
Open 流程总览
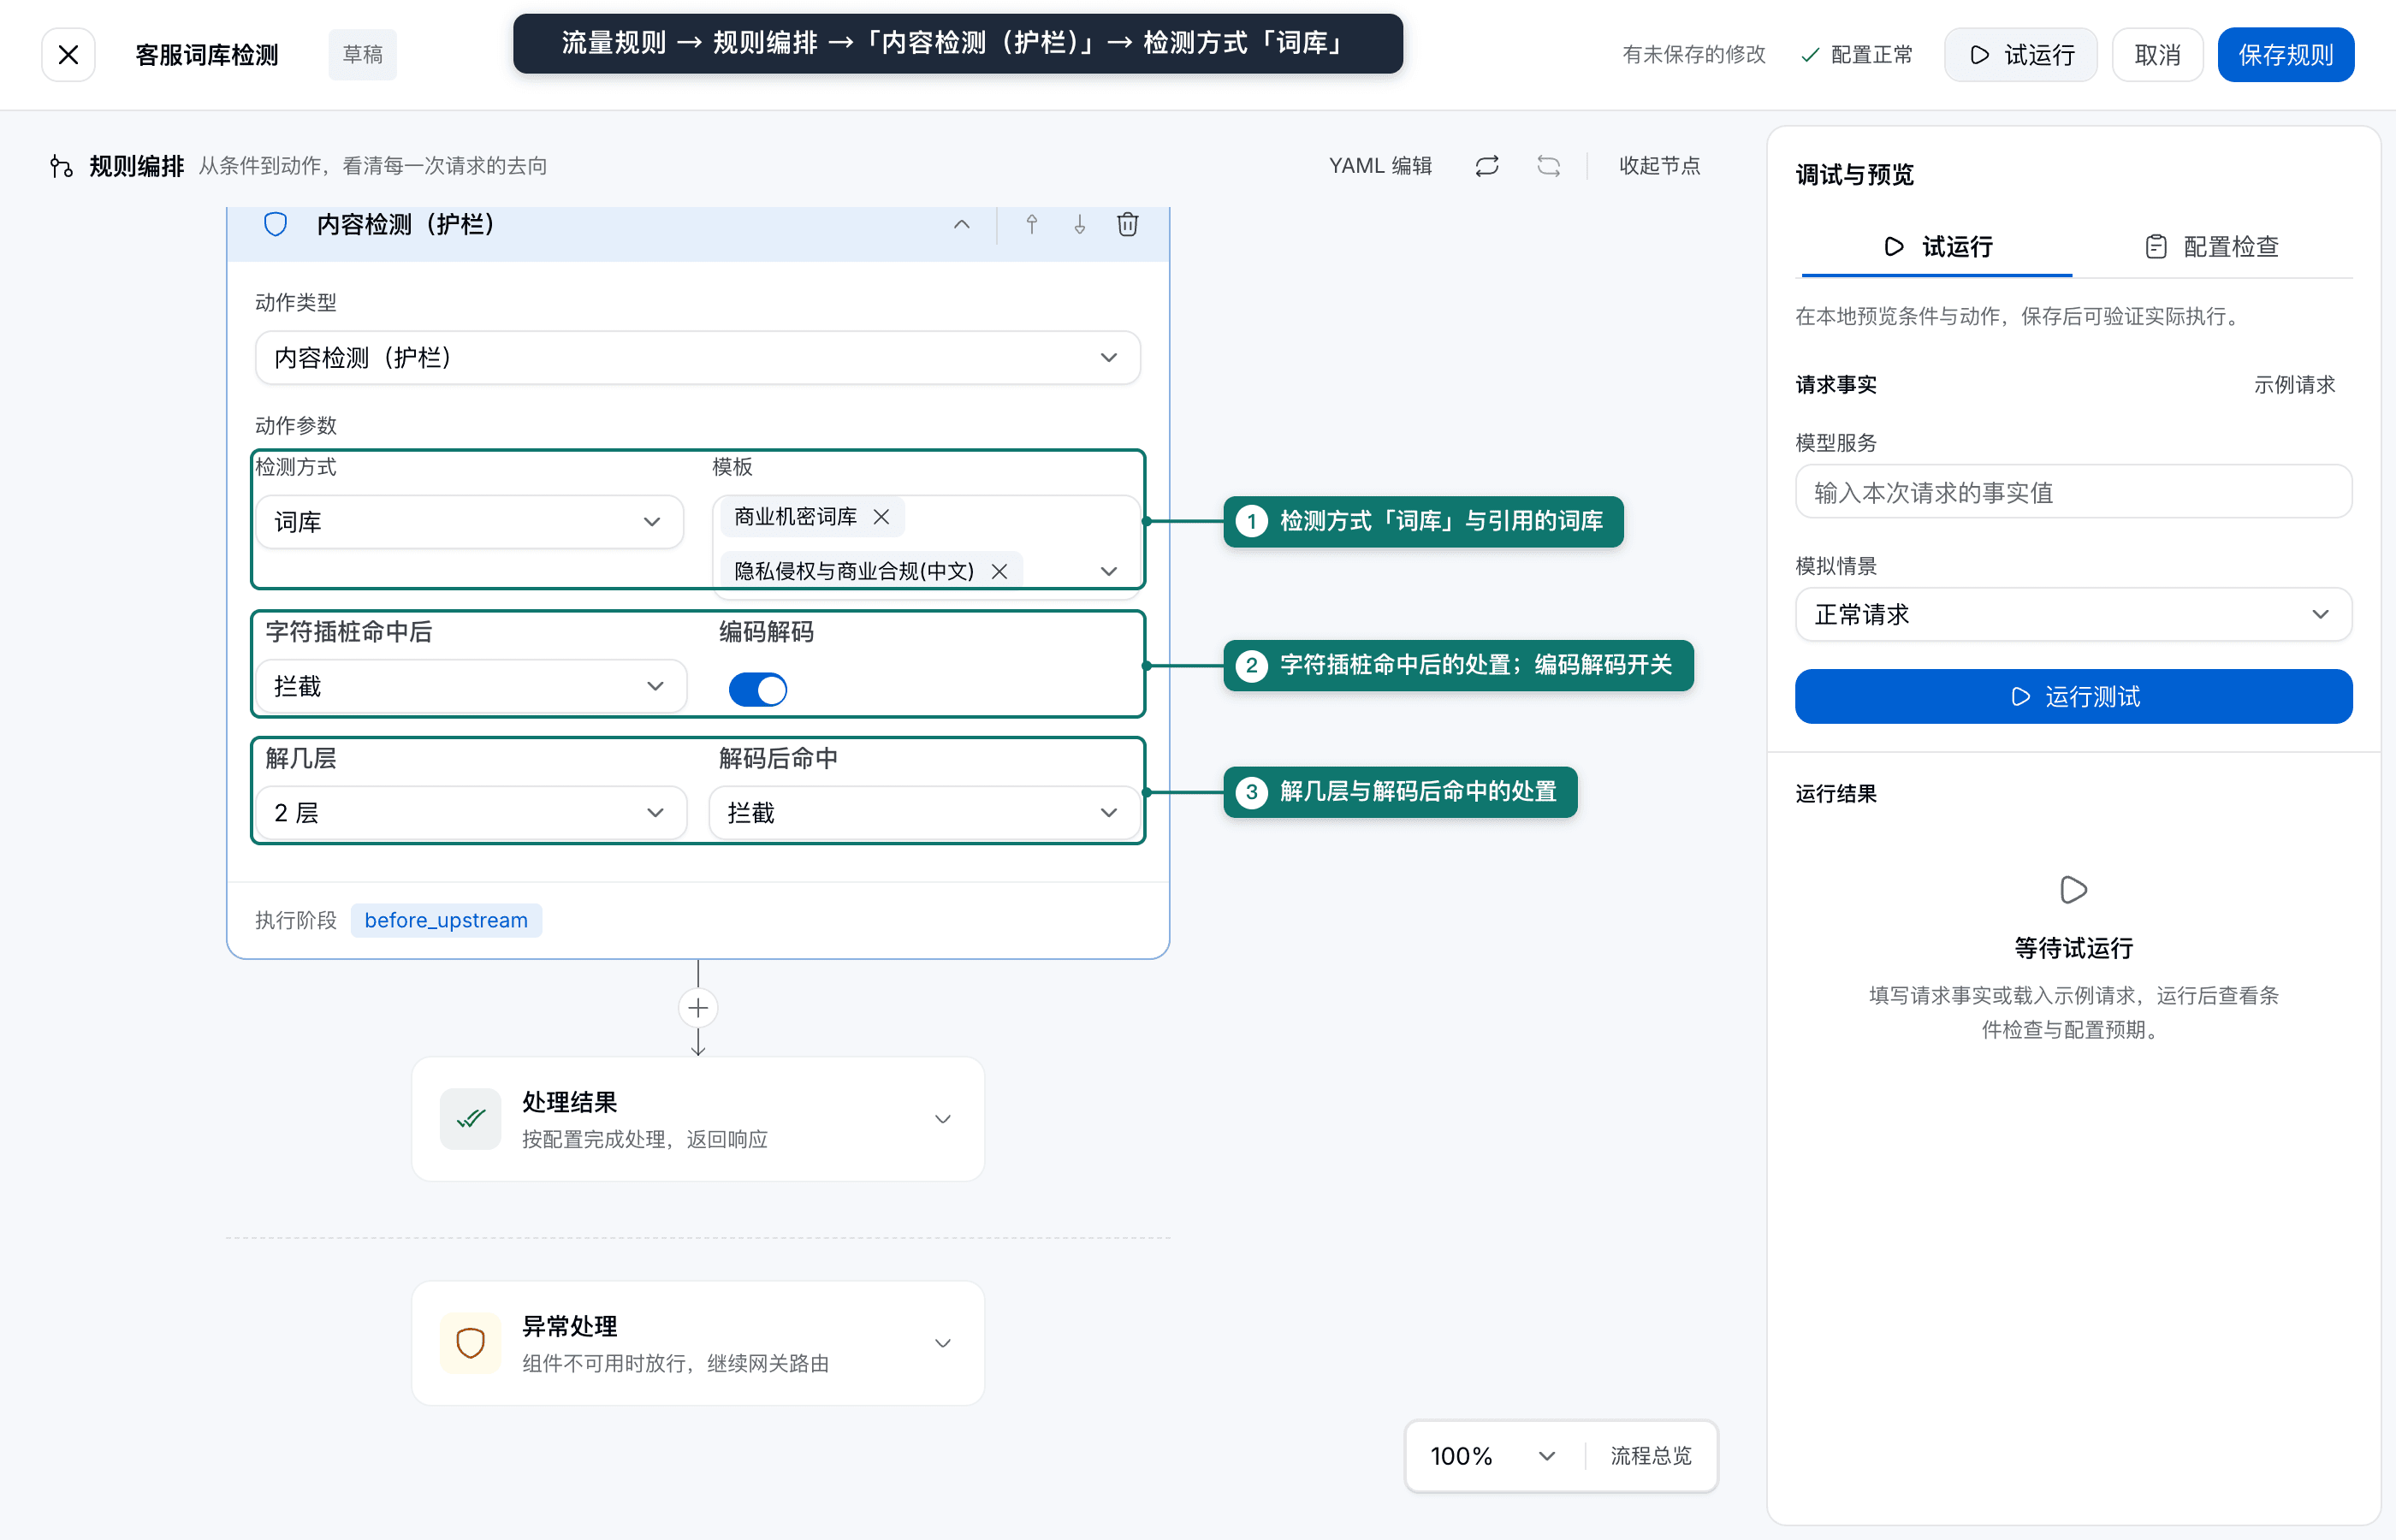1651,1456
